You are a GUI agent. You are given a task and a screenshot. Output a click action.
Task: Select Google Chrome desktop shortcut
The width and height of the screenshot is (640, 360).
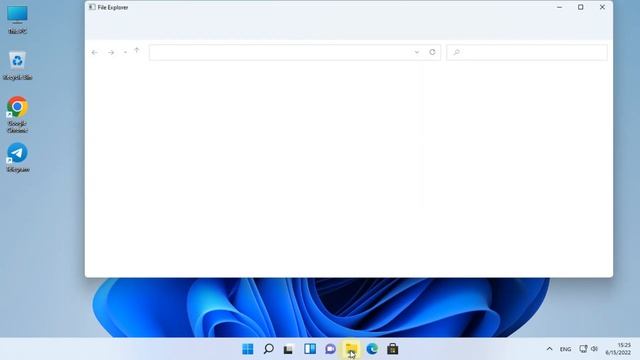point(17,114)
